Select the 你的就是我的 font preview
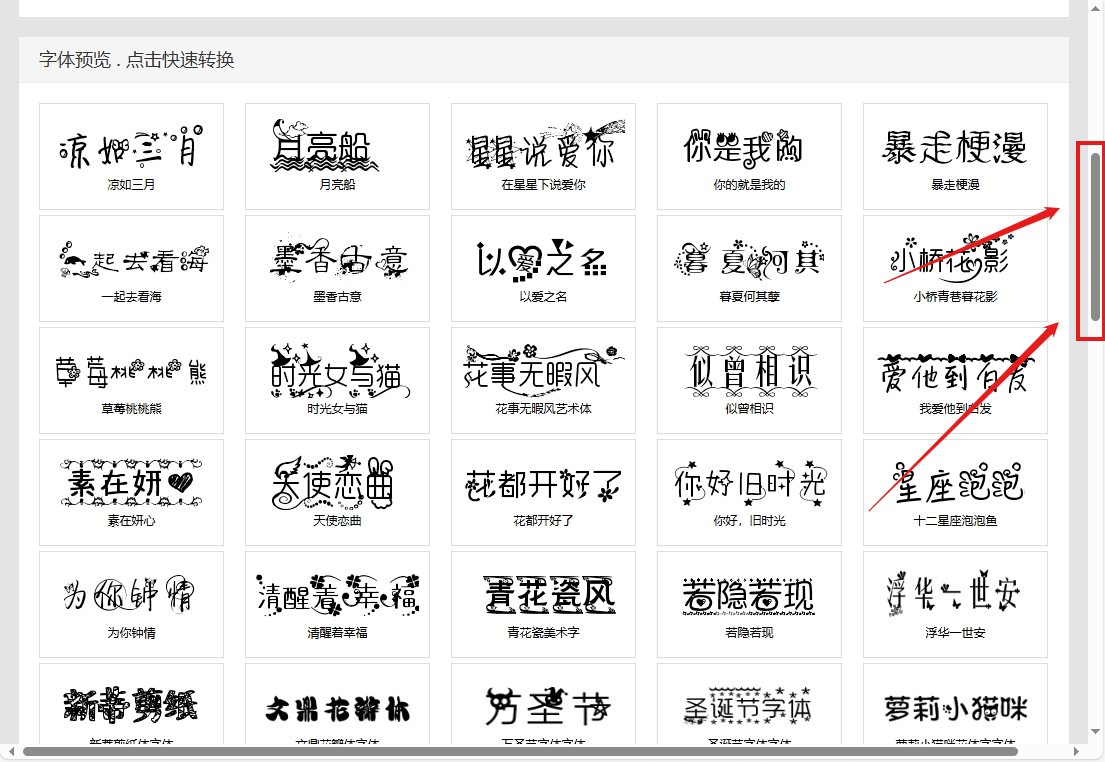The width and height of the screenshot is (1105, 762). (749, 156)
